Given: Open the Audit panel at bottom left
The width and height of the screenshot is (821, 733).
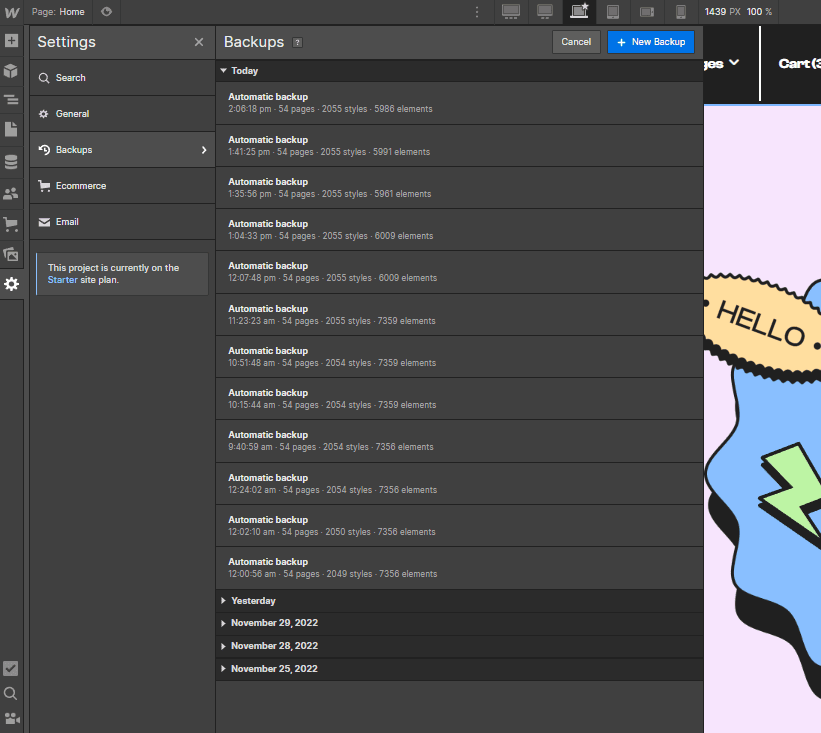Looking at the screenshot, I should [x=12, y=668].
